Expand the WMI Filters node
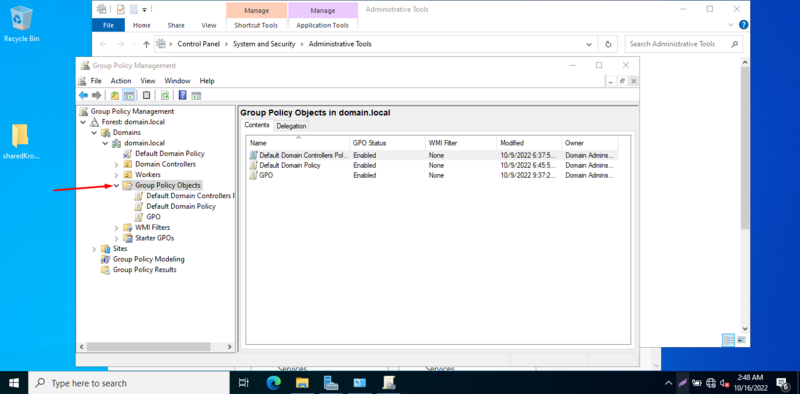This screenshot has height=394, width=800. pyautogui.click(x=116, y=228)
